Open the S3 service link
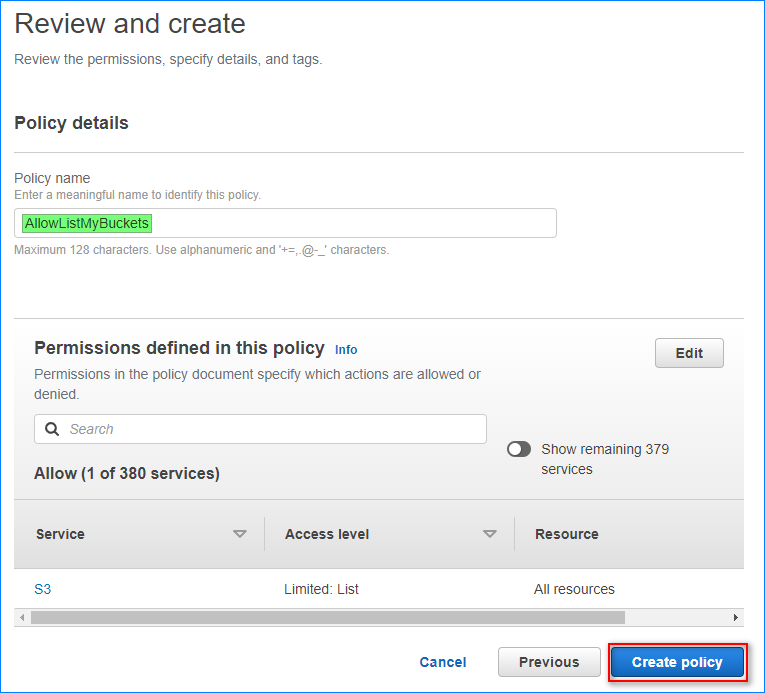The height and width of the screenshot is (693, 765). (x=43, y=589)
